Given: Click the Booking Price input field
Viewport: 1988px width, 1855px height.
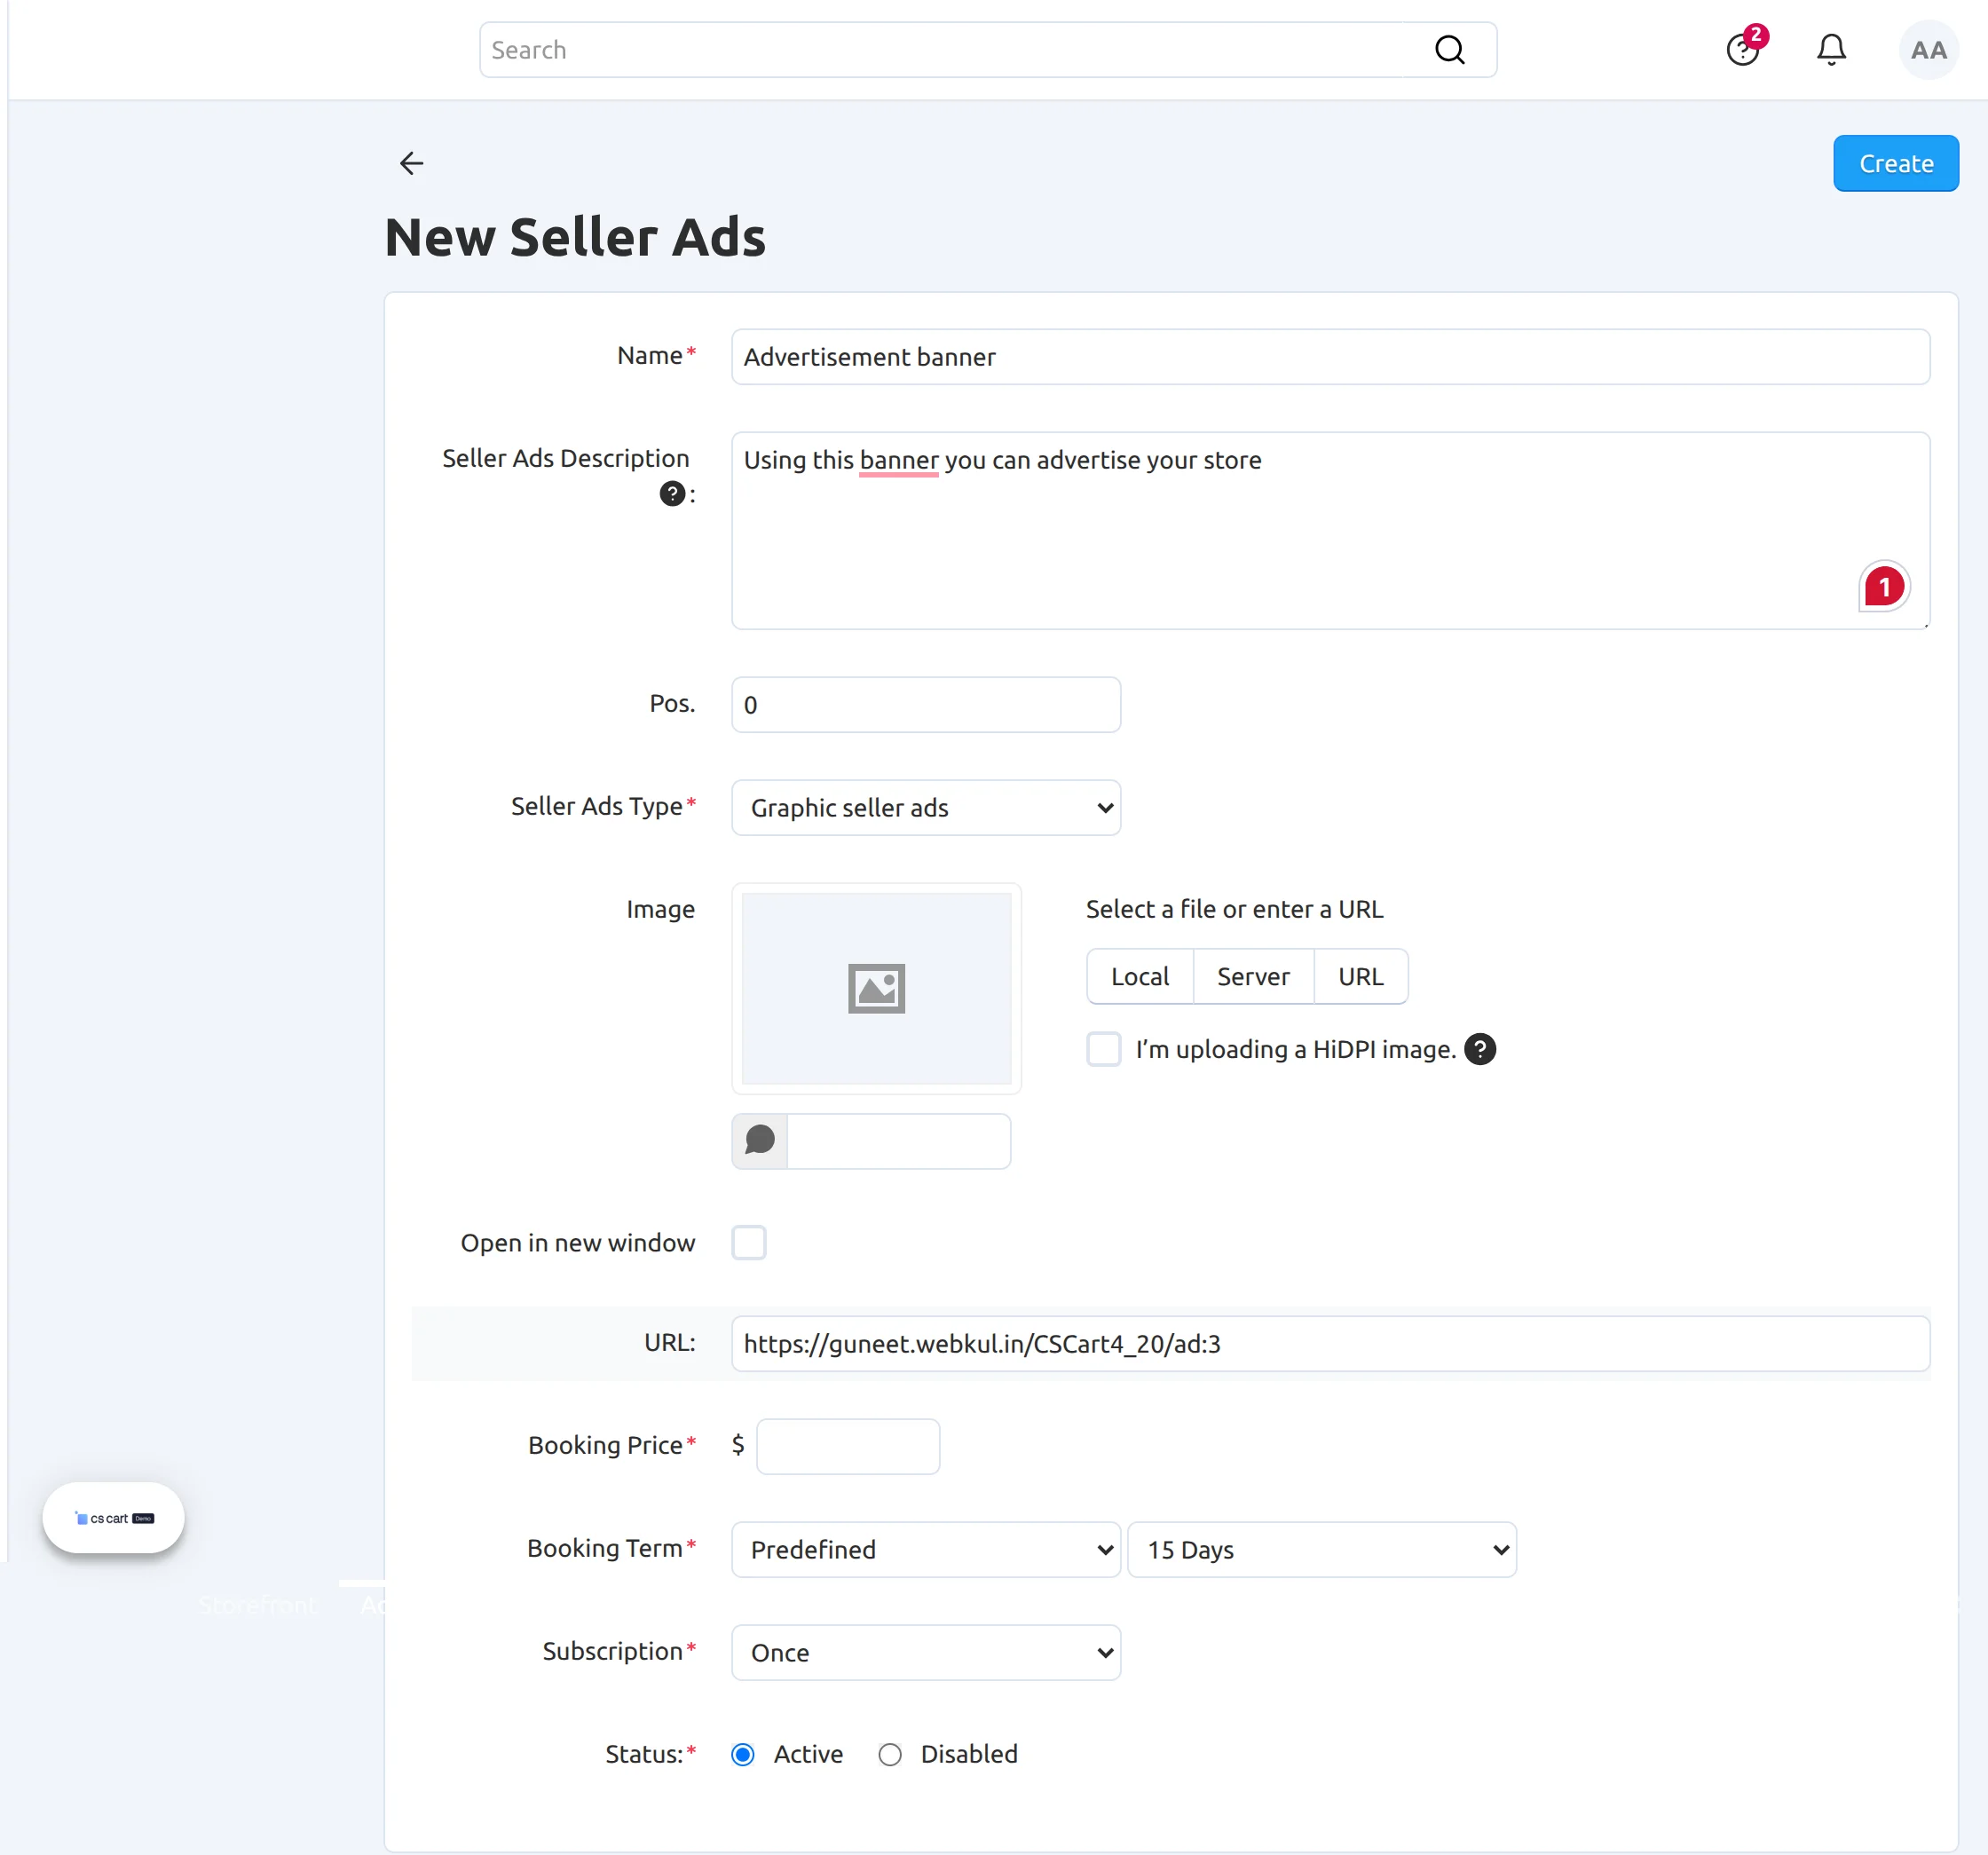Looking at the screenshot, I should click(x=848, y=1446).
